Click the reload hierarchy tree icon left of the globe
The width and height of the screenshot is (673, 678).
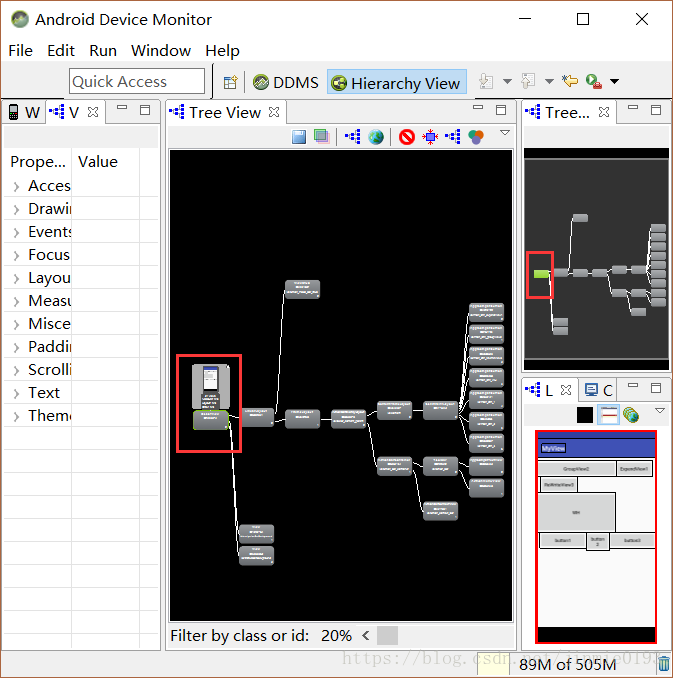pyautogui.click(x=353, y=137)
